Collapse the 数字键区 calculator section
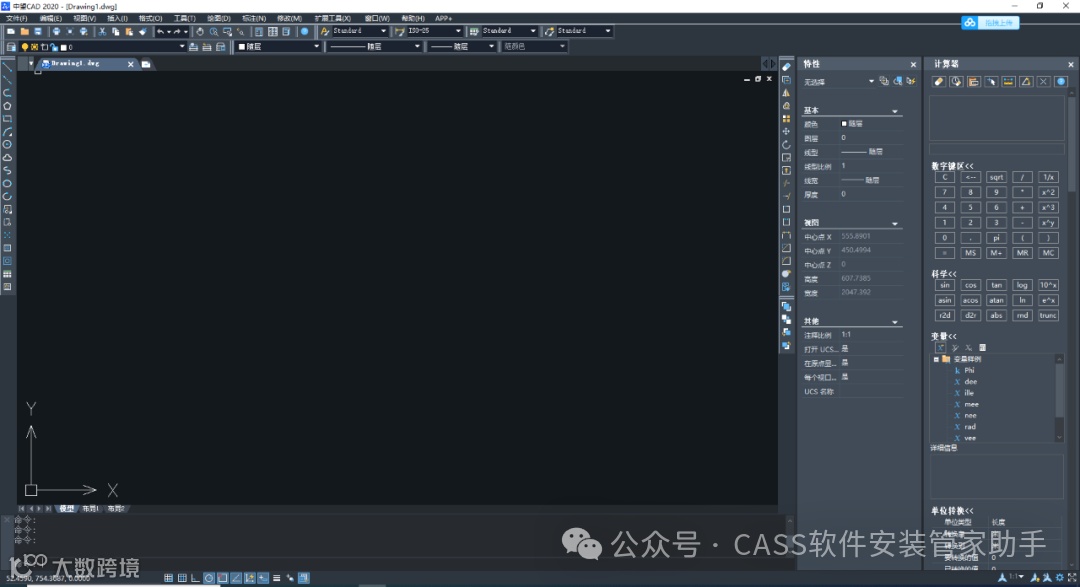The height and width of the screenshot is (587, 1080). (x=953, y=166)
